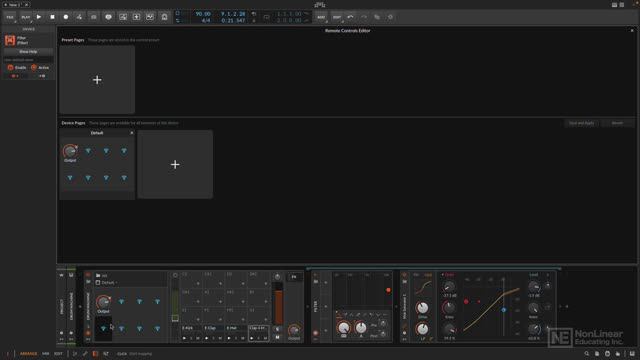
Task: Toggle automation write icon in the transport toolbar
Action: 79,17
